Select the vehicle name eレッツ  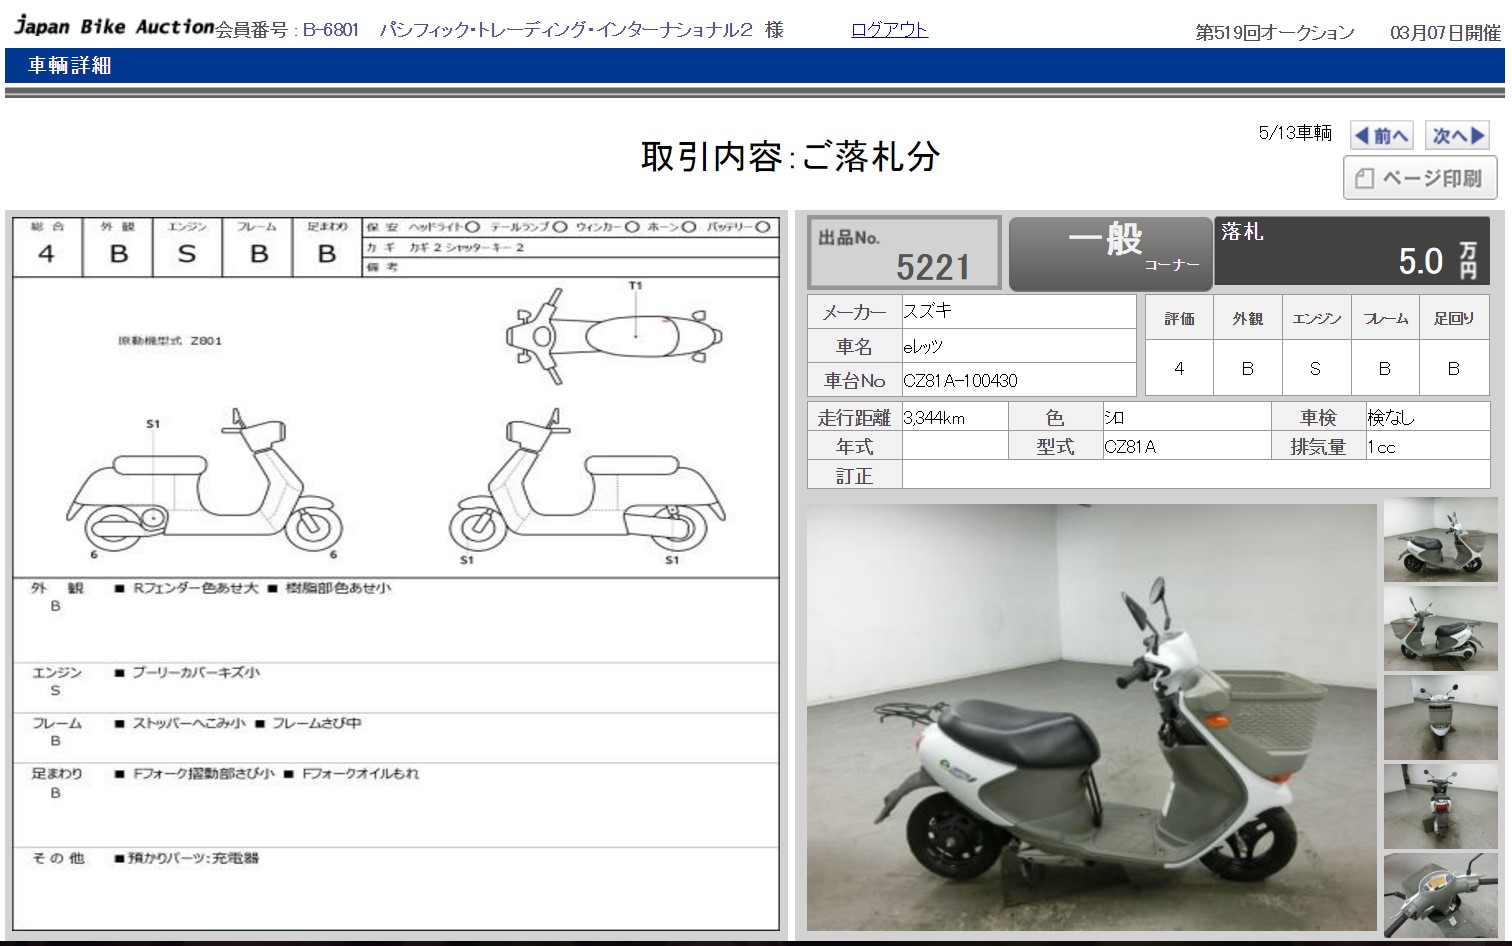pos(923,347)
